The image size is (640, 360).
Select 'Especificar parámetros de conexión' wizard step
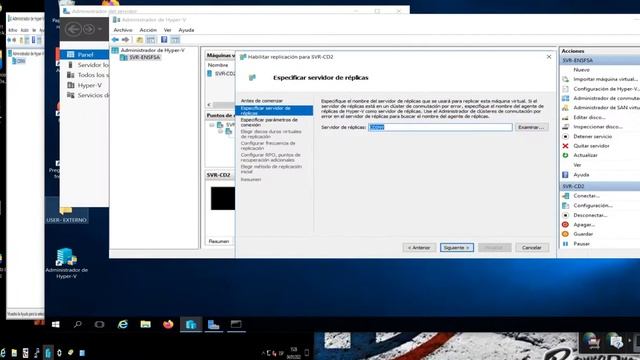click(269, 122)
